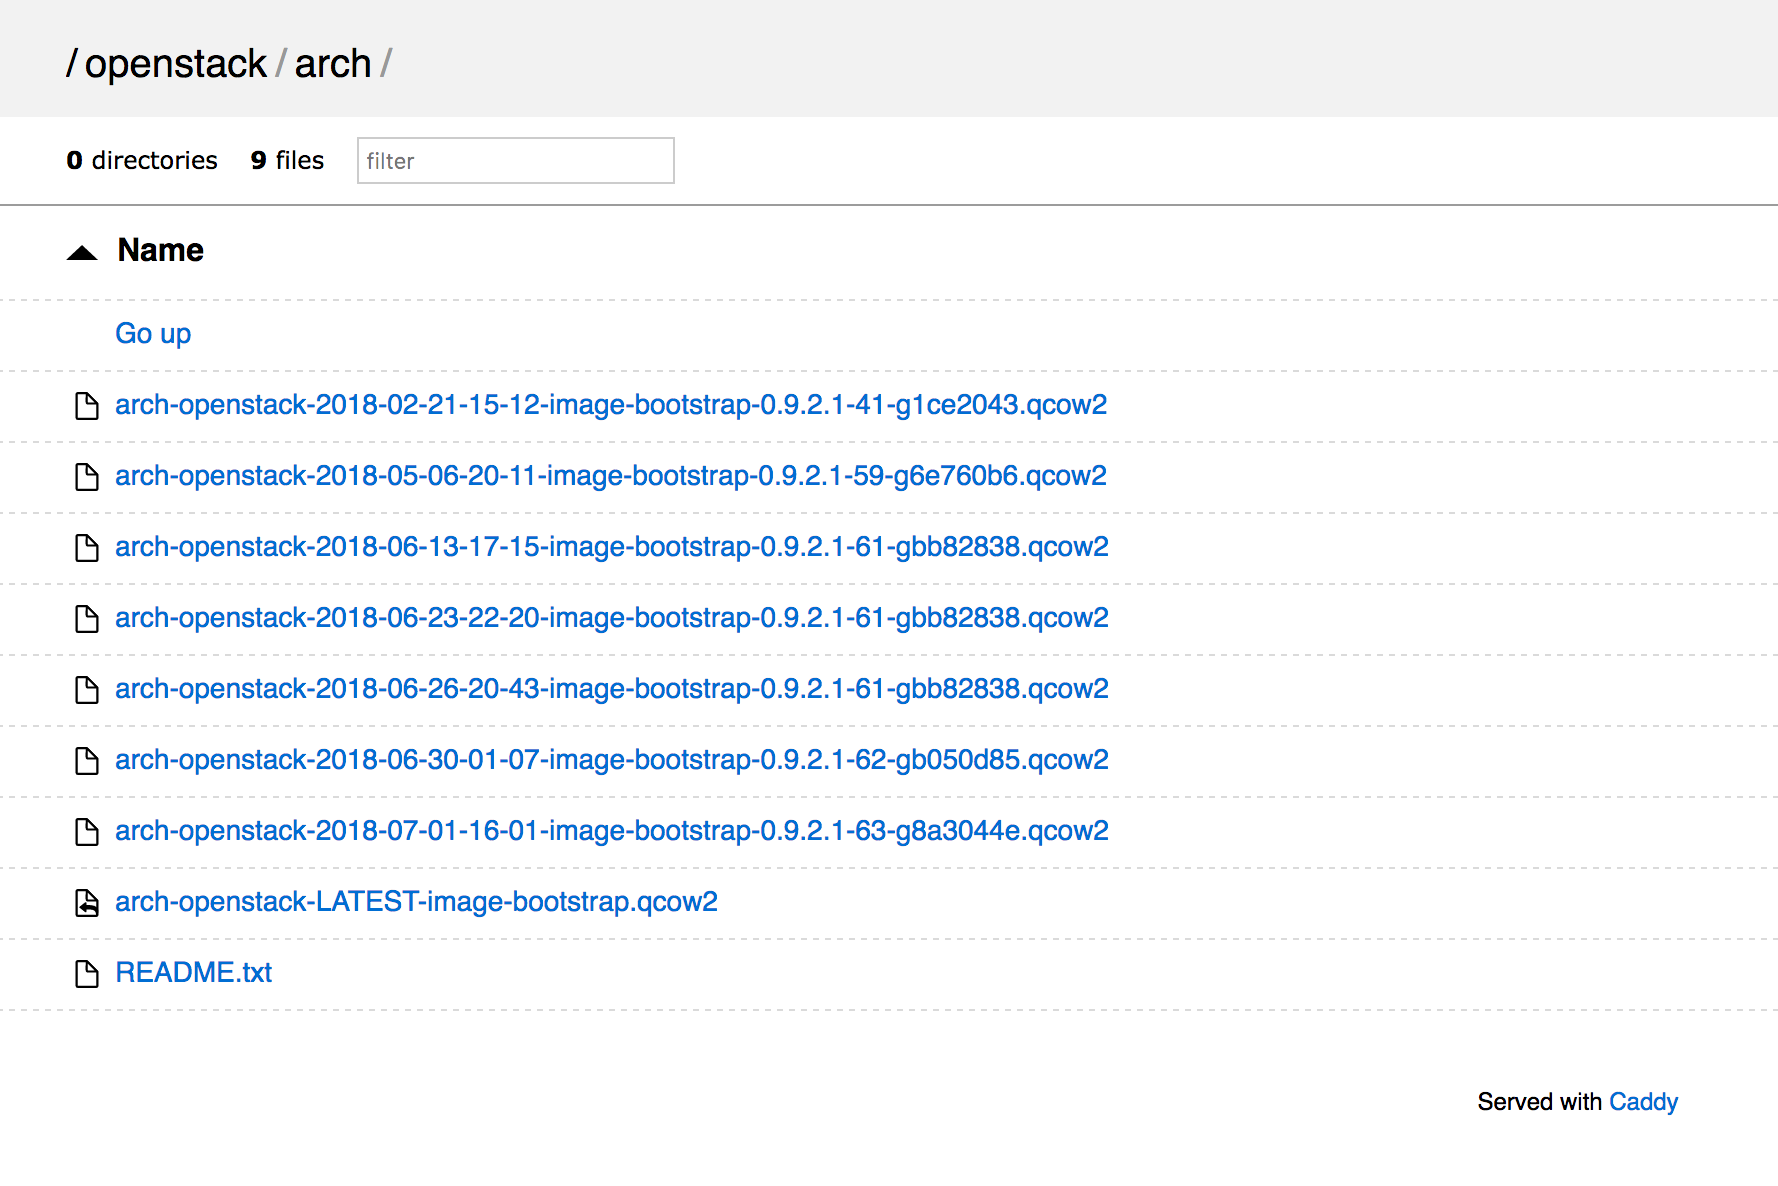Click Go up to the parent directory
The height and width of the screenshot is (1186, 1778).
click(x=153, y=333)
